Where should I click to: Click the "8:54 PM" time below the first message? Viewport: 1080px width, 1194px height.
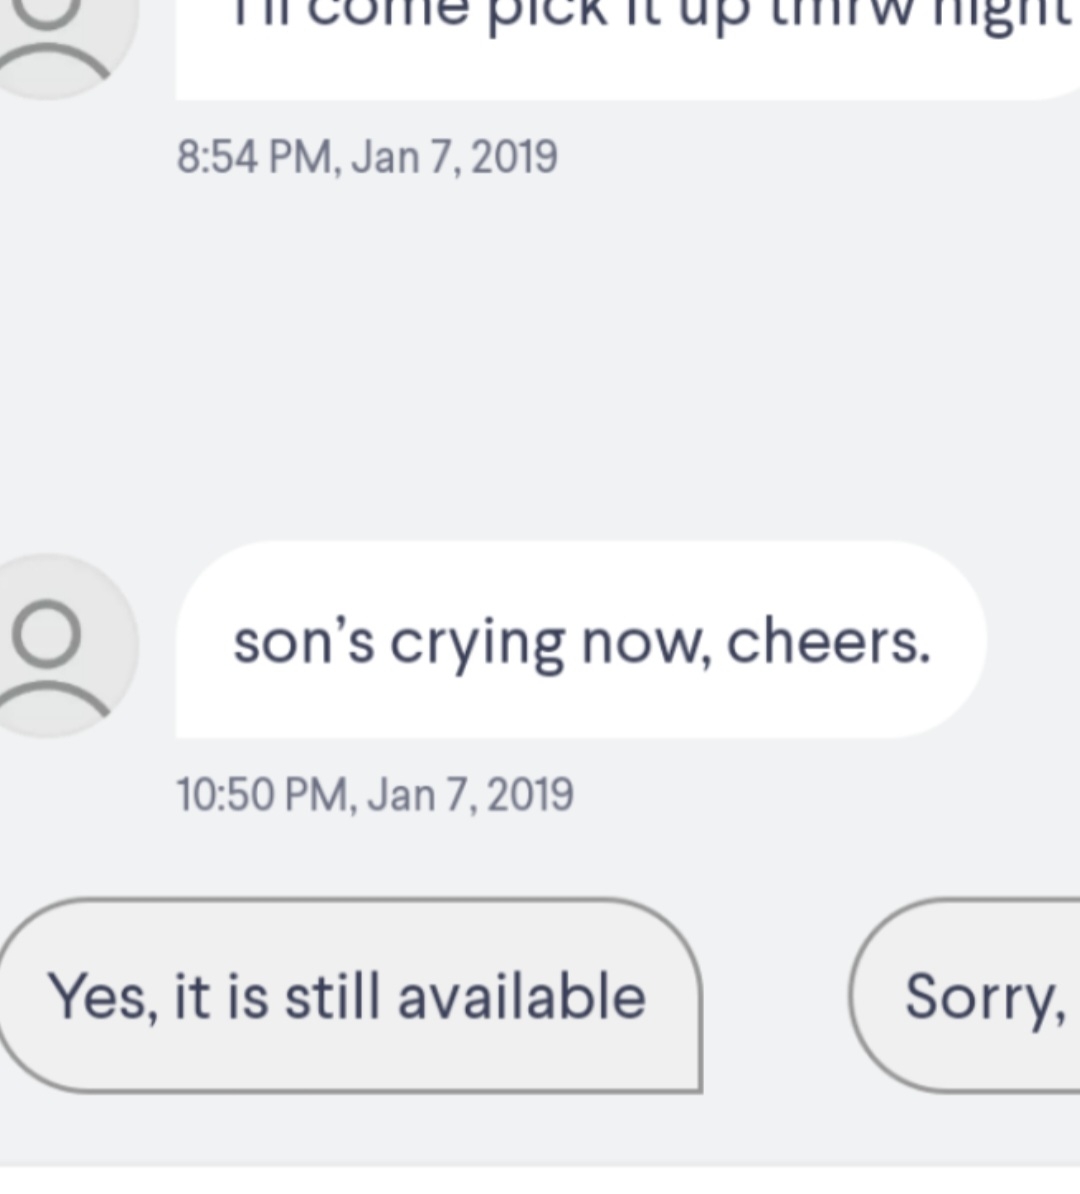coord(255,157)
